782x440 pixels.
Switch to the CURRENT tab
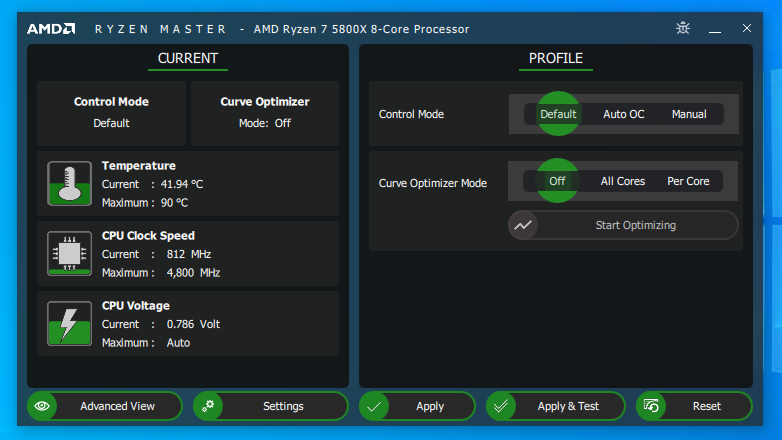(x=188, y=58)
